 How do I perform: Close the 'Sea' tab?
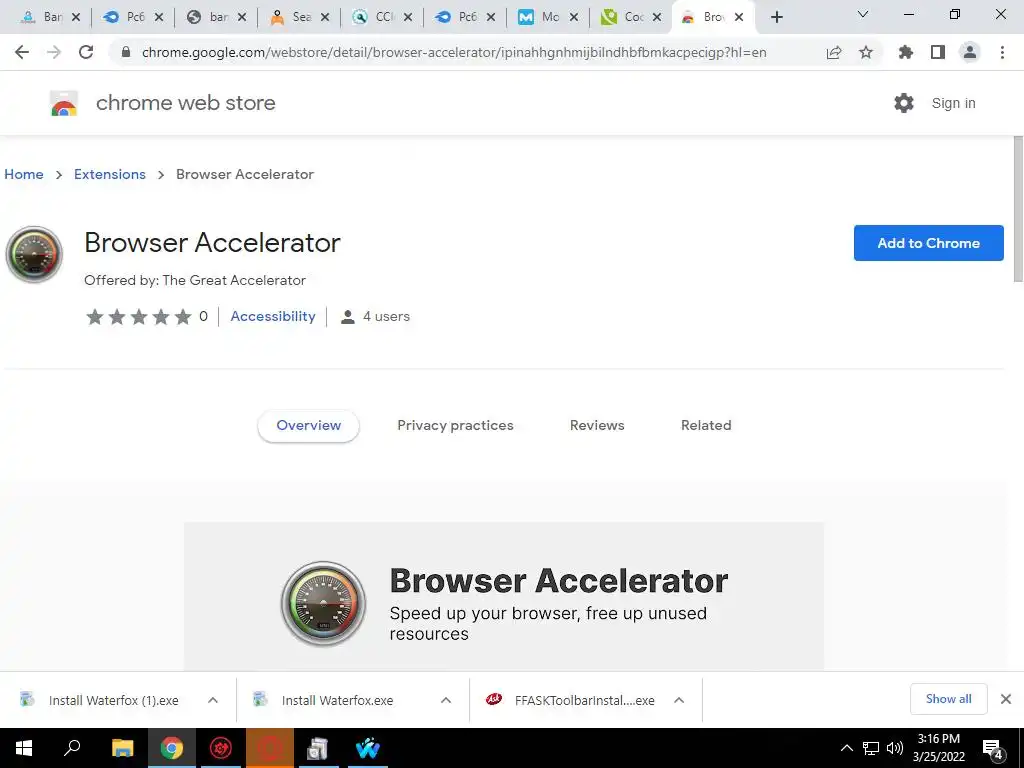(325, 18)
